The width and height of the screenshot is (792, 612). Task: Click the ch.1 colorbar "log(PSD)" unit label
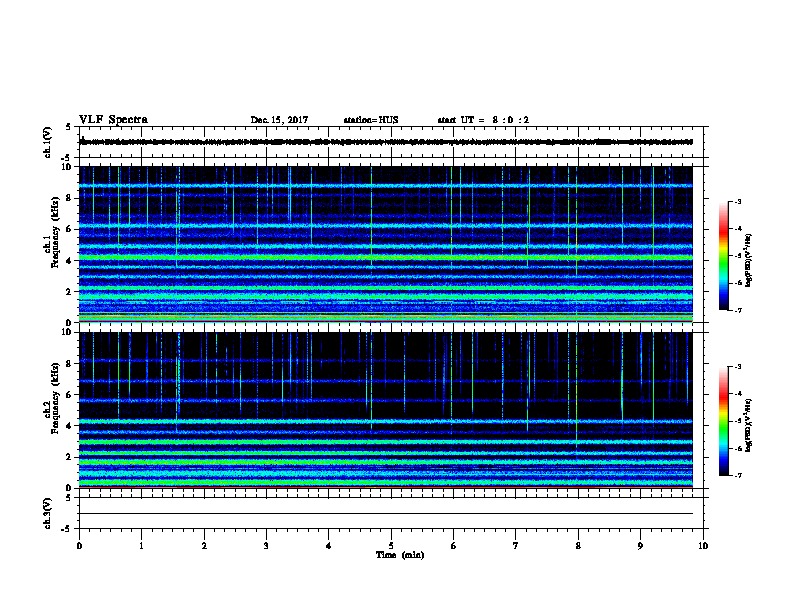pos(749,261)
